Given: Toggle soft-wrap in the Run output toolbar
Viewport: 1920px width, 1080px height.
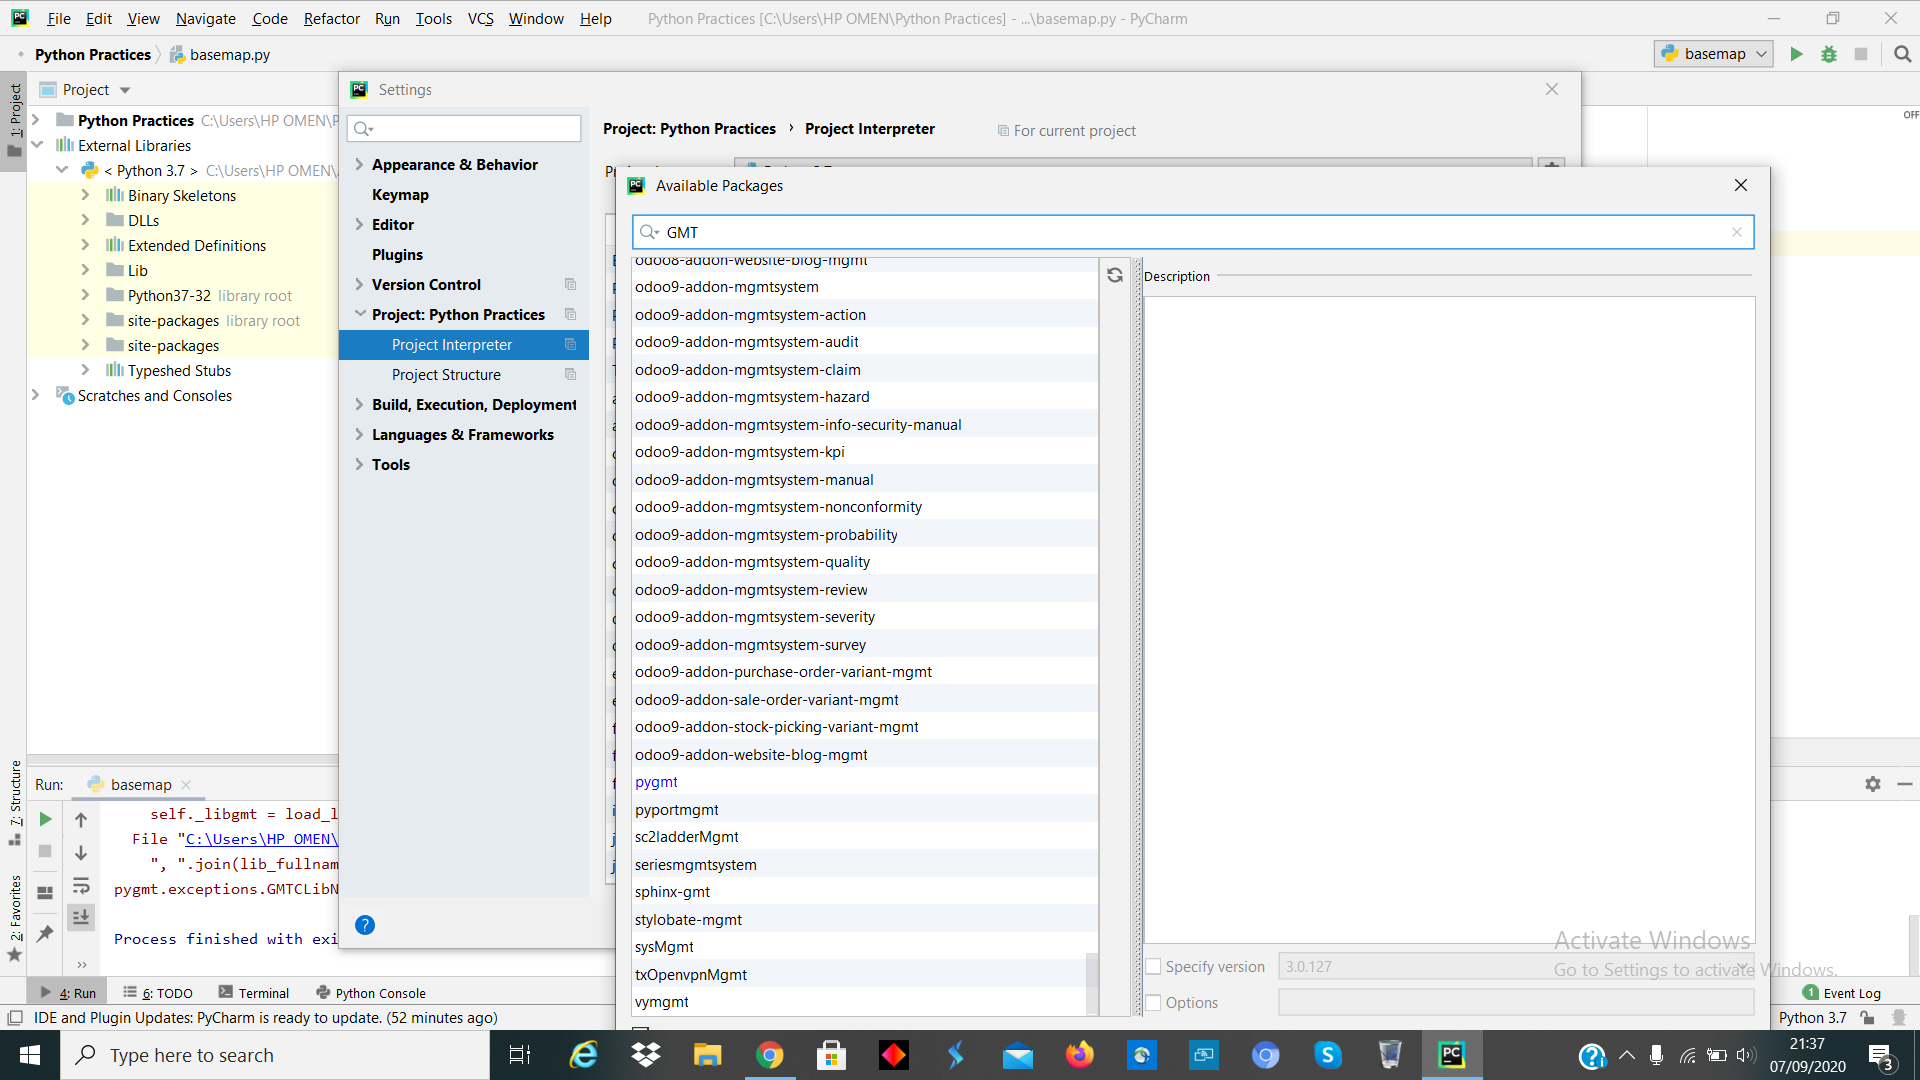Looking at the screenshot, I should [x=81, y=885].
